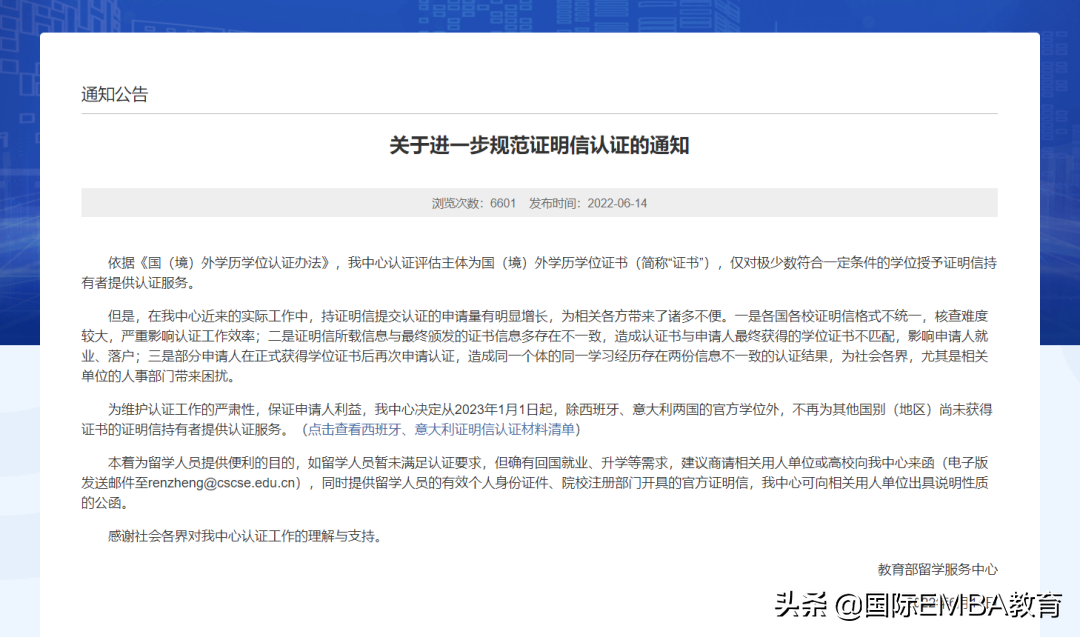Click the paragraph starting 为维护认证工作的严肃性

pos(539,419)
